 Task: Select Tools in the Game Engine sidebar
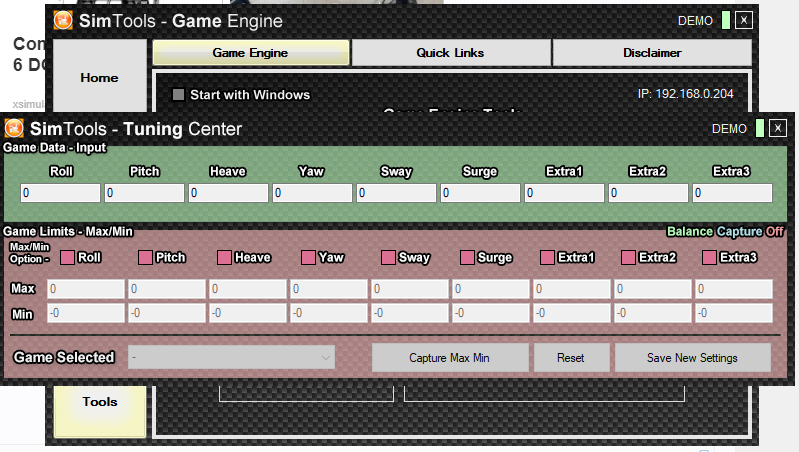pos(100,411)
